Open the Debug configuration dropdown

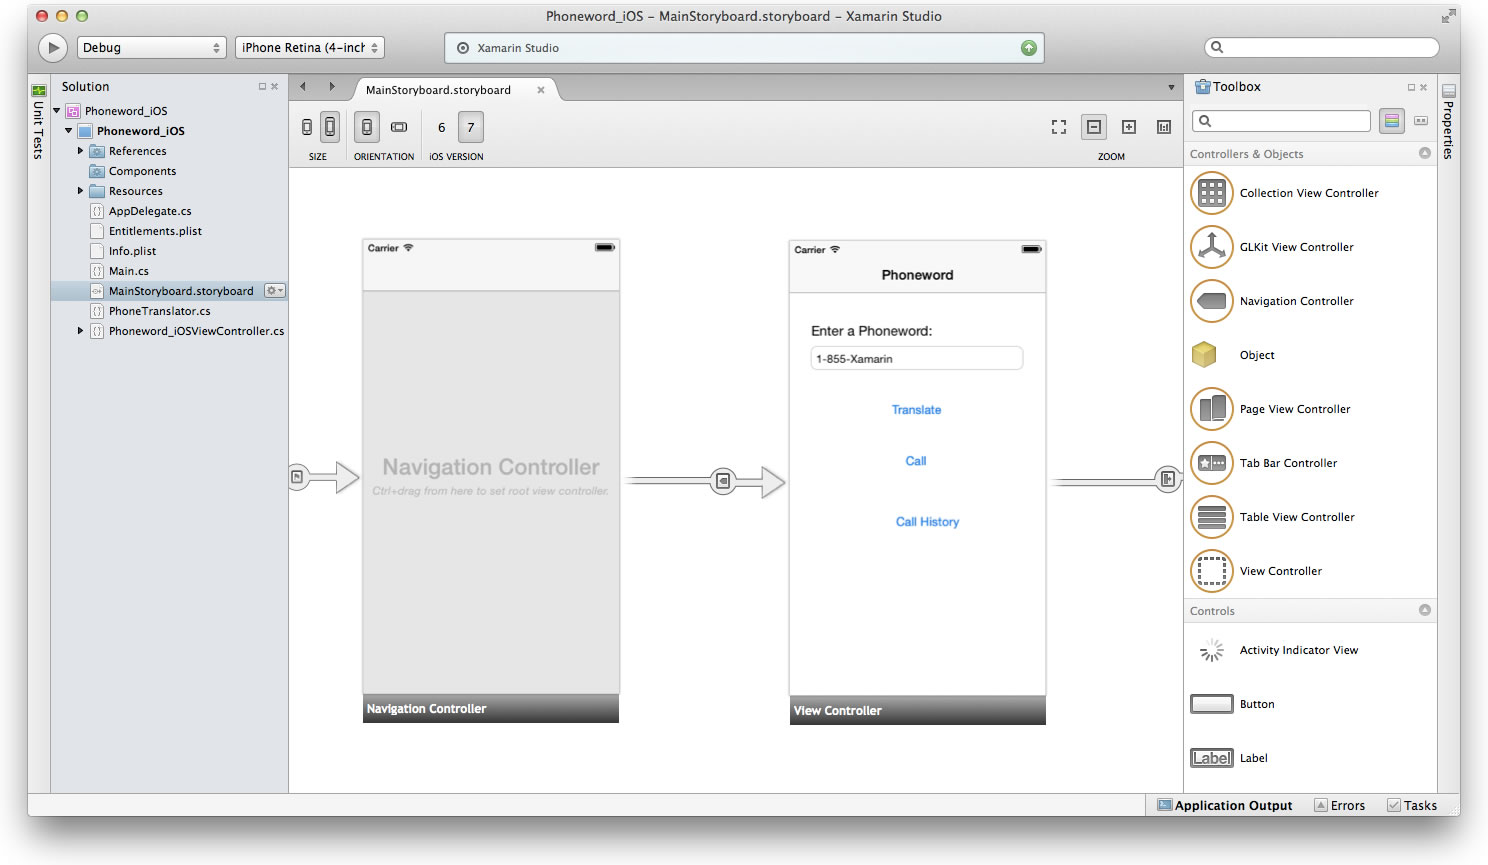(152, 47)
